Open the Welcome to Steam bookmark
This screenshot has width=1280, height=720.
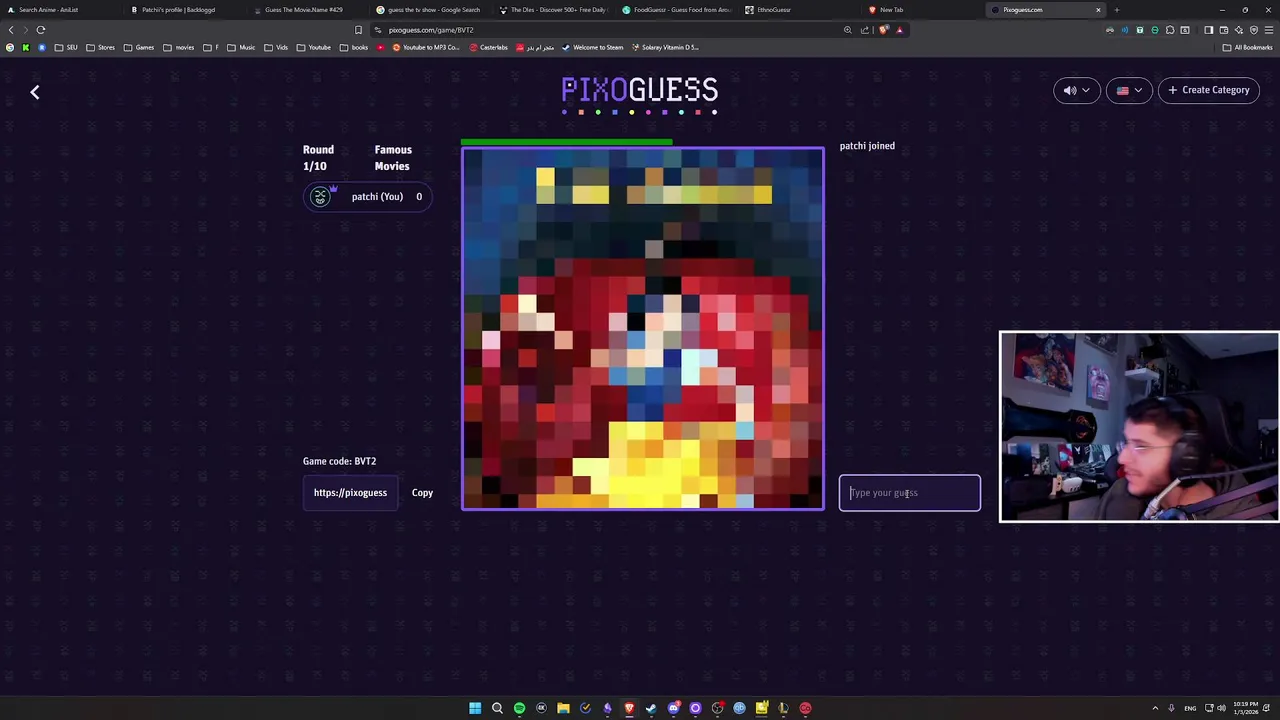point(593,47)
